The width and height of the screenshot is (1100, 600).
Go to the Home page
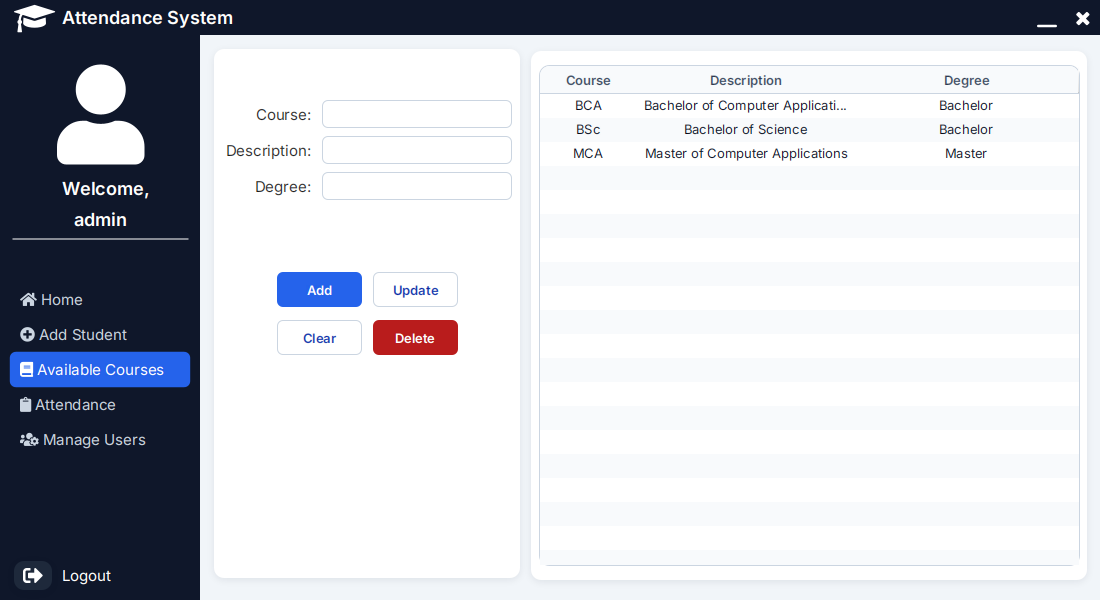pos(100,300)
